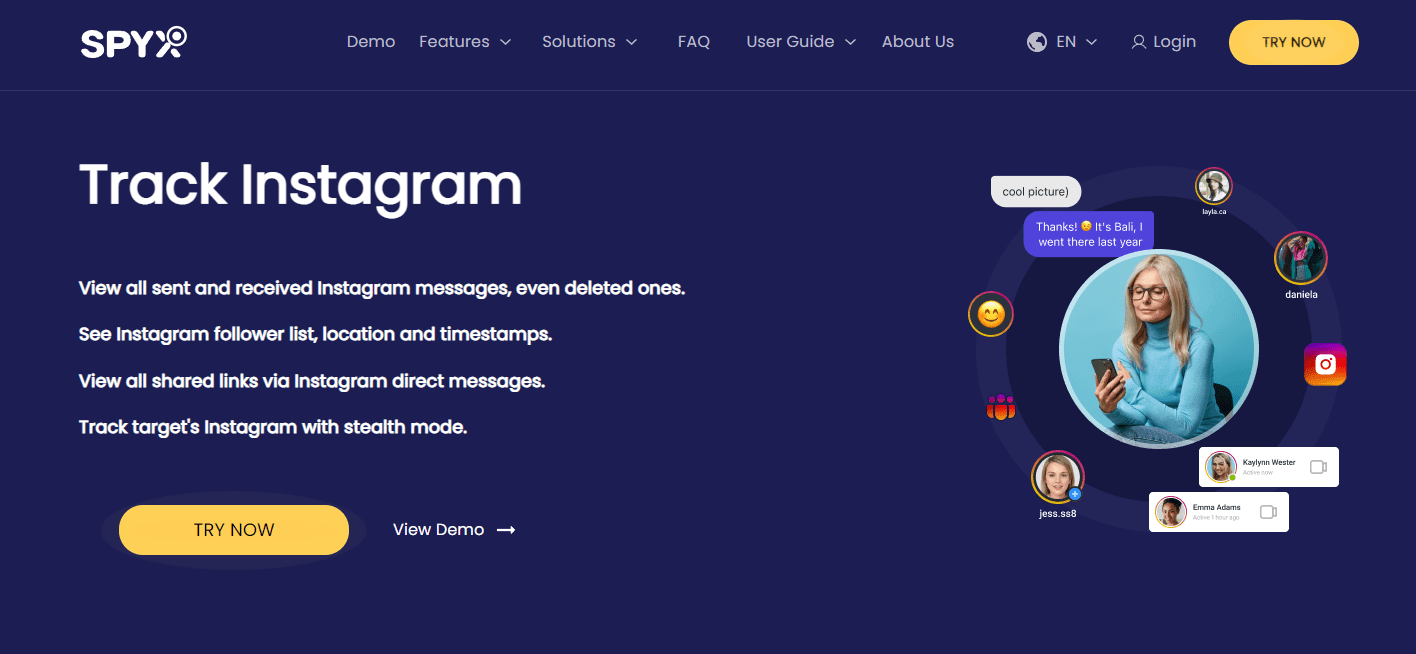Open the About Us page

[x=918, y=42]
